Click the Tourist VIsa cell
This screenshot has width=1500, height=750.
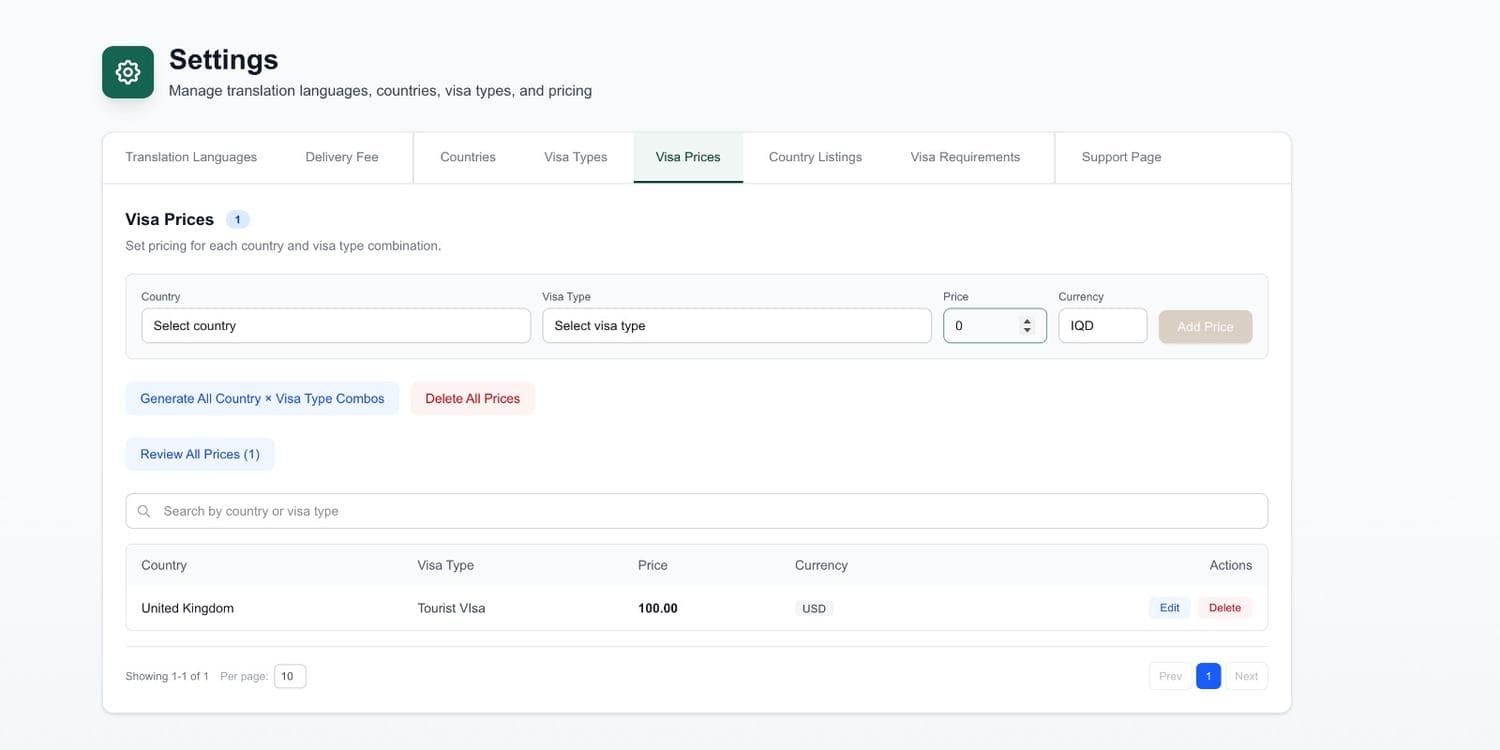[451, 608]
